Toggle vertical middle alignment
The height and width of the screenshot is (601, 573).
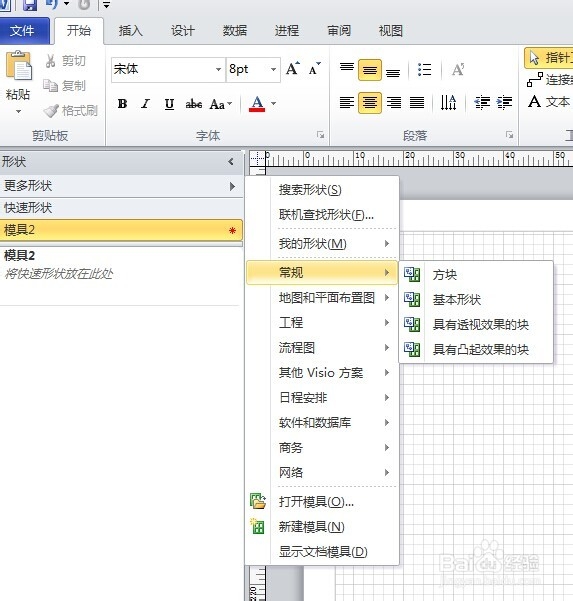369,70
